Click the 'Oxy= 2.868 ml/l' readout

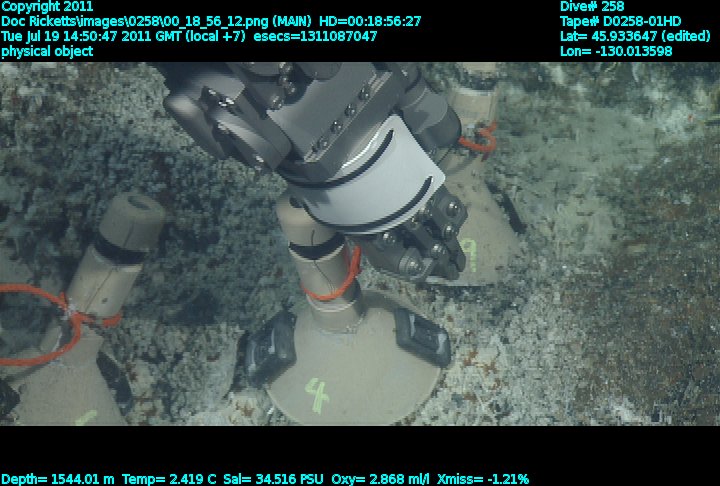[380, 479]
